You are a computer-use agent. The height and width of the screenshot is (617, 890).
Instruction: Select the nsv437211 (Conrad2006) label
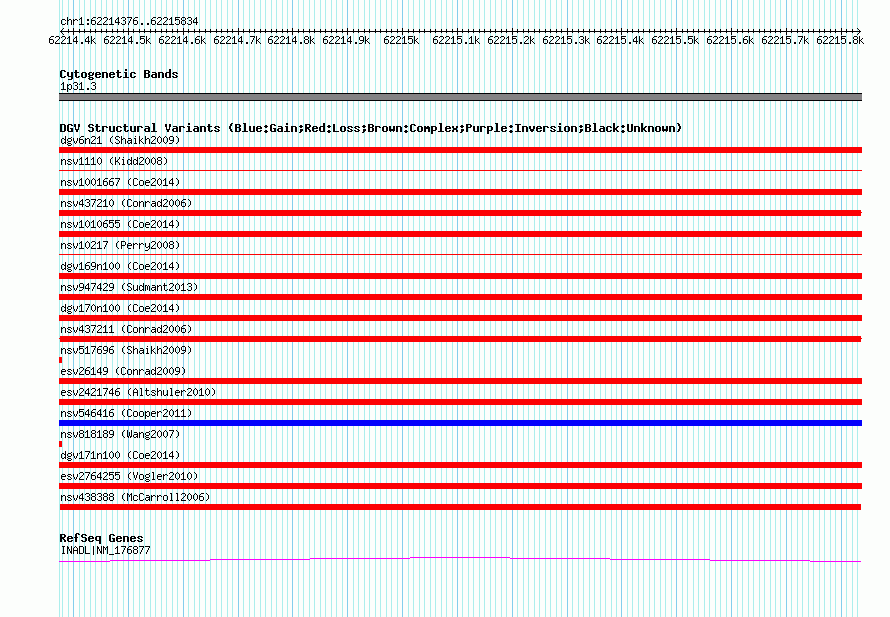[126, 329]
